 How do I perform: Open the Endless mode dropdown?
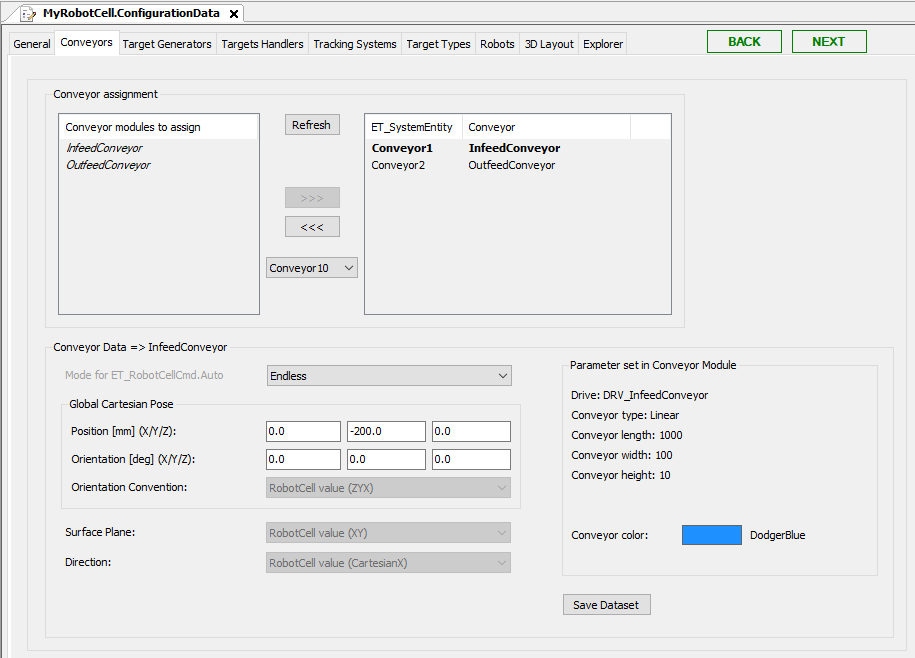click(389, 376)
